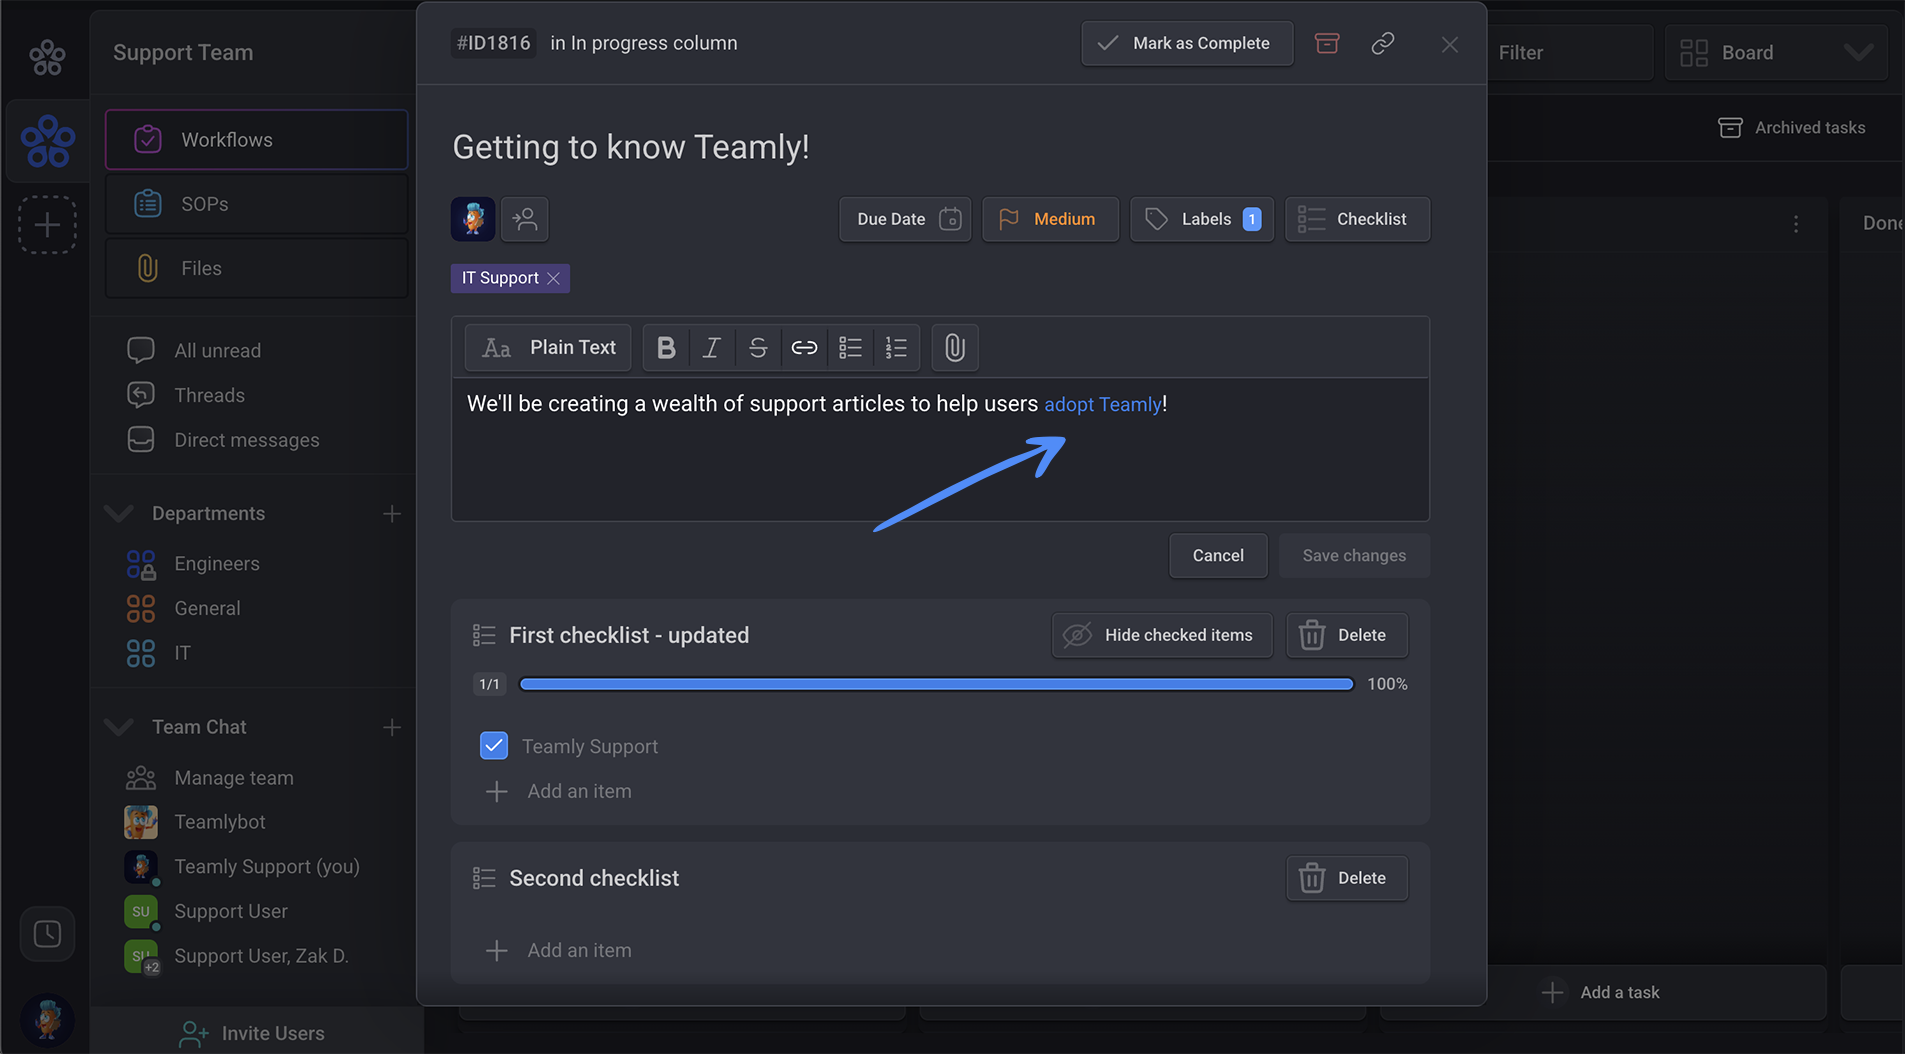The image size is (1905, 1054).
Task: Open the IT department
Action: pos(182,653)
